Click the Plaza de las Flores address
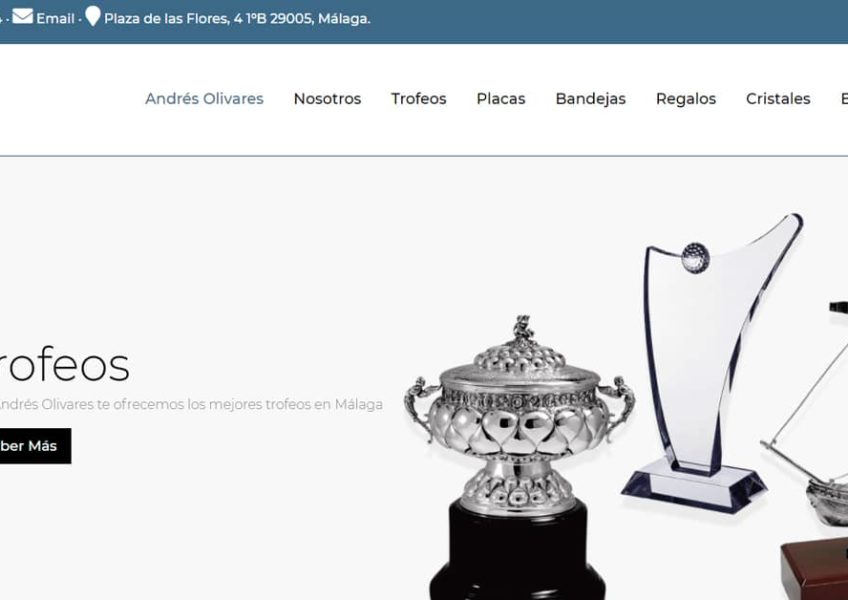 237,18
